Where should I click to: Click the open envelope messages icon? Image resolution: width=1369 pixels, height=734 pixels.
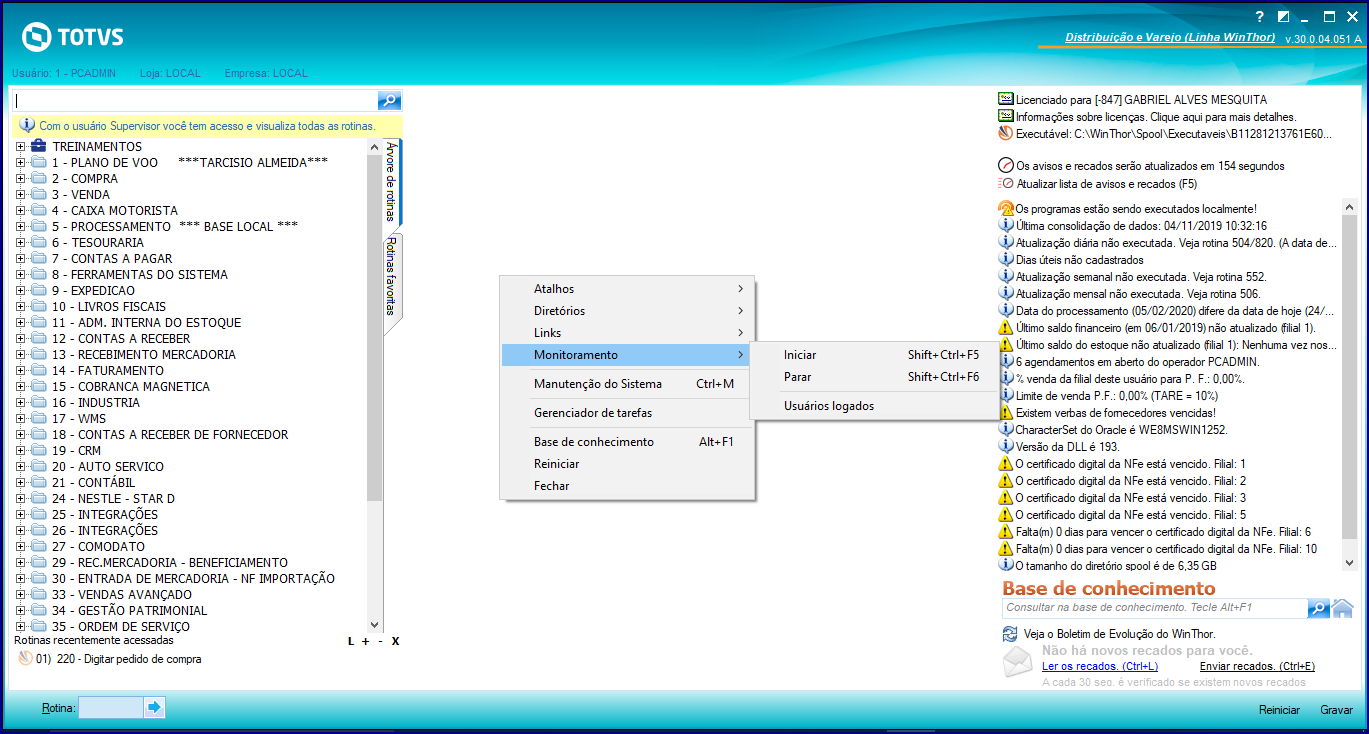tap(1018, 662)
